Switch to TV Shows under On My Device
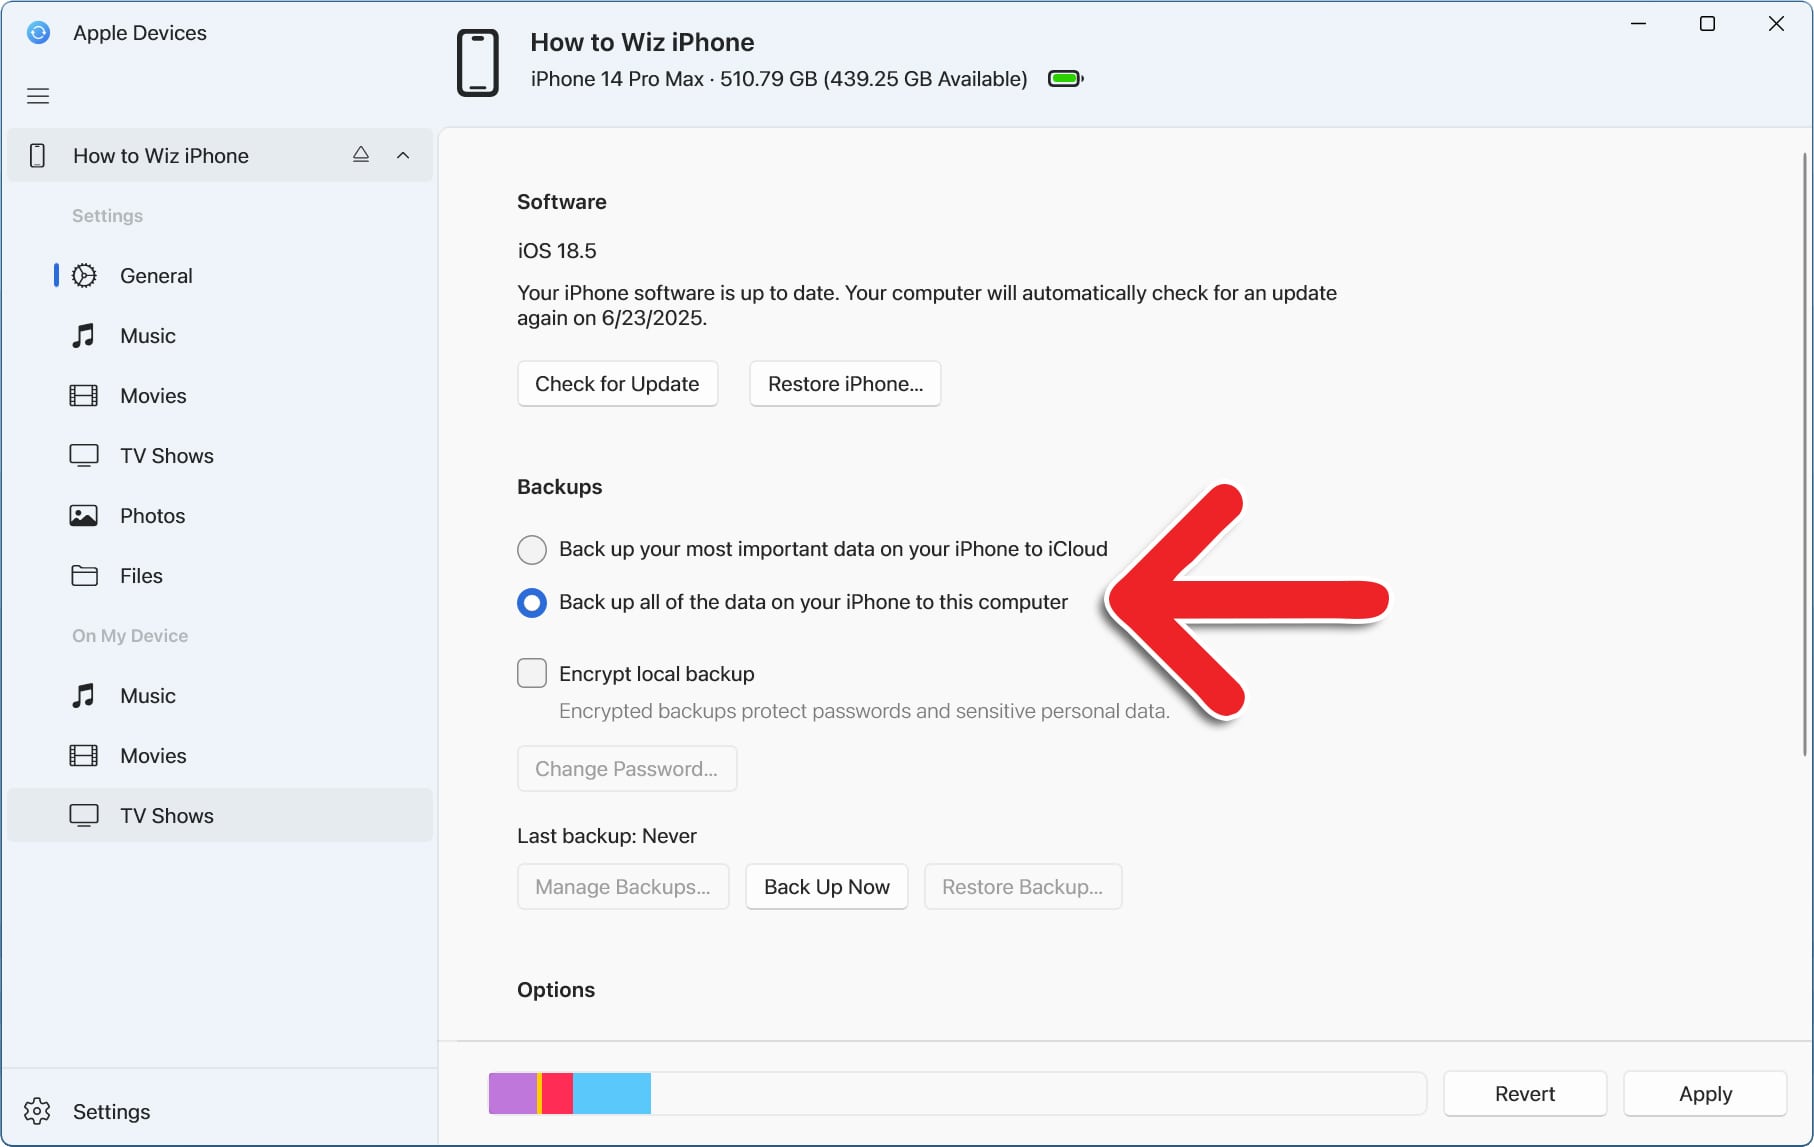 [x=166, y=815]
